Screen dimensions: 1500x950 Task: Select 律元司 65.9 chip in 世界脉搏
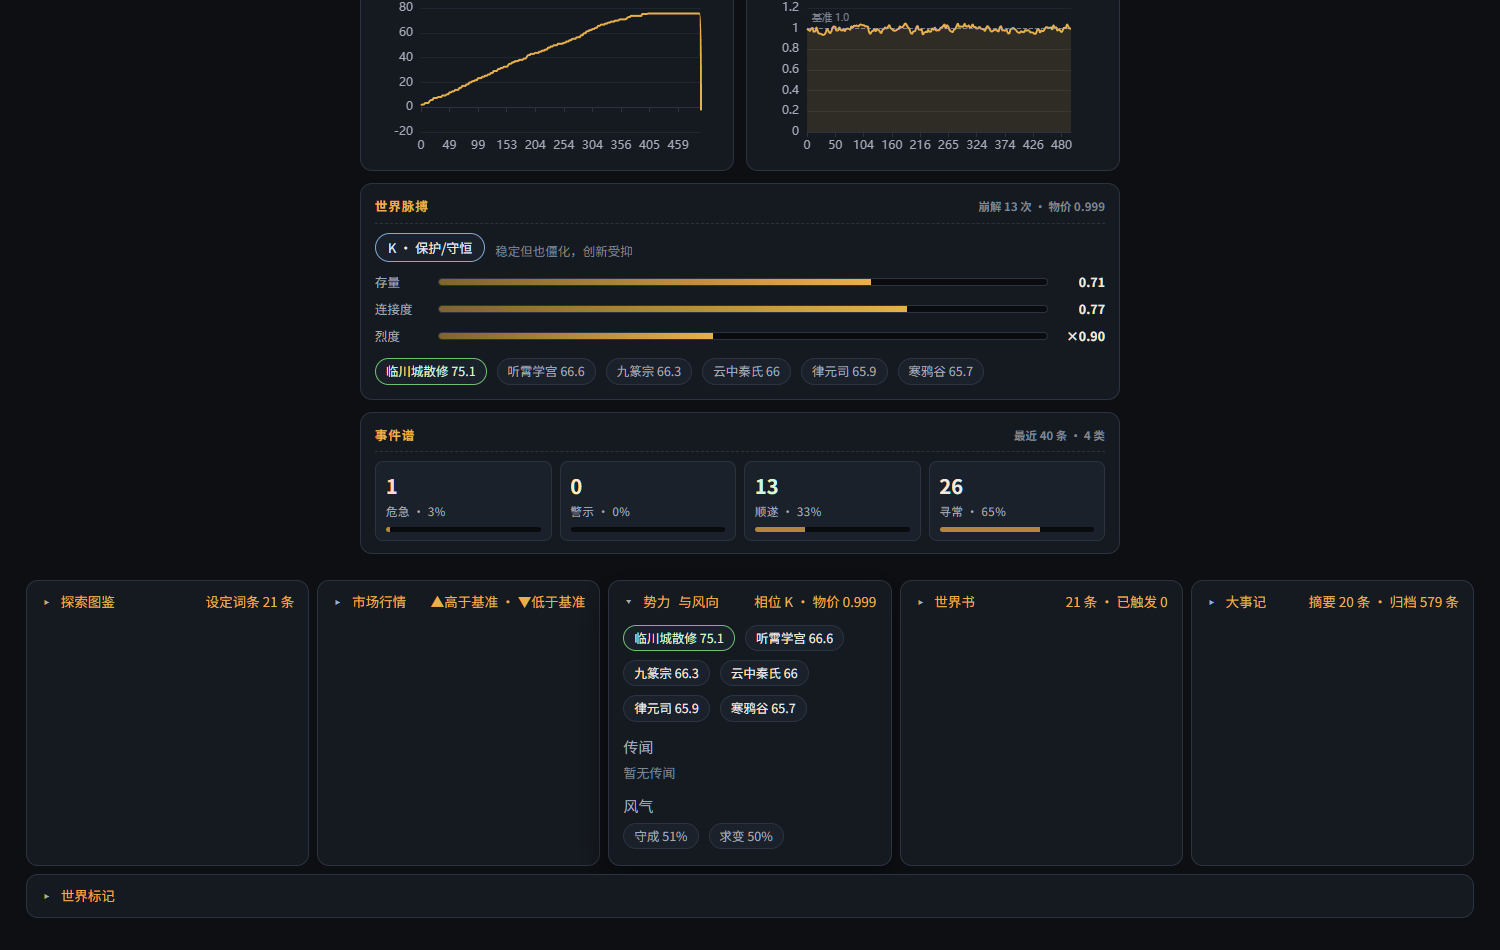[x=844, y=372]
